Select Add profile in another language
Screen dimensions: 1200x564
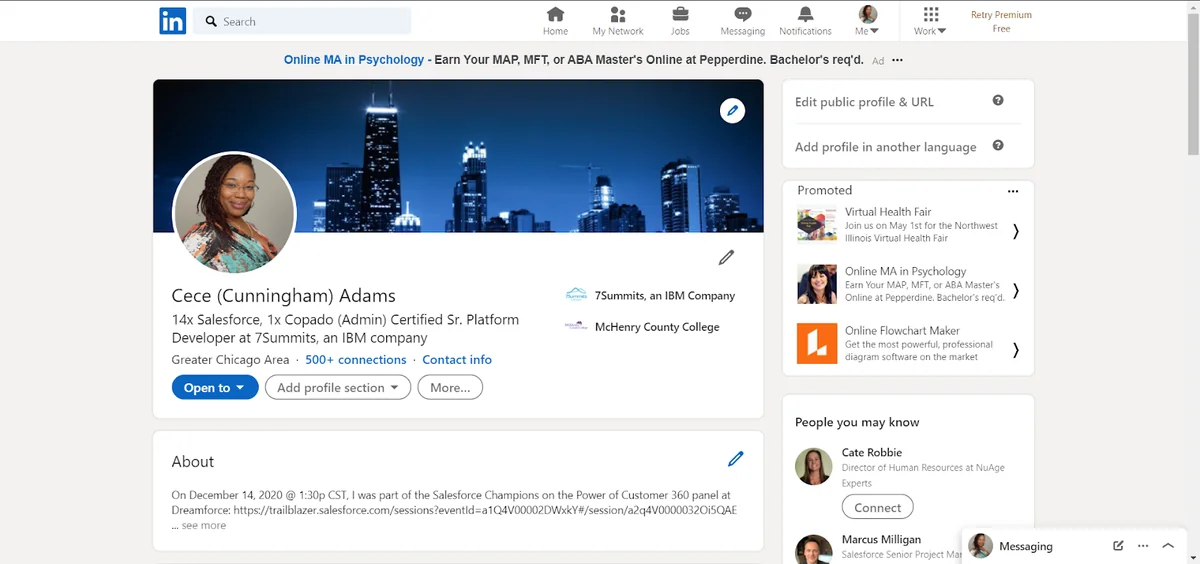(x=885, y=147)
